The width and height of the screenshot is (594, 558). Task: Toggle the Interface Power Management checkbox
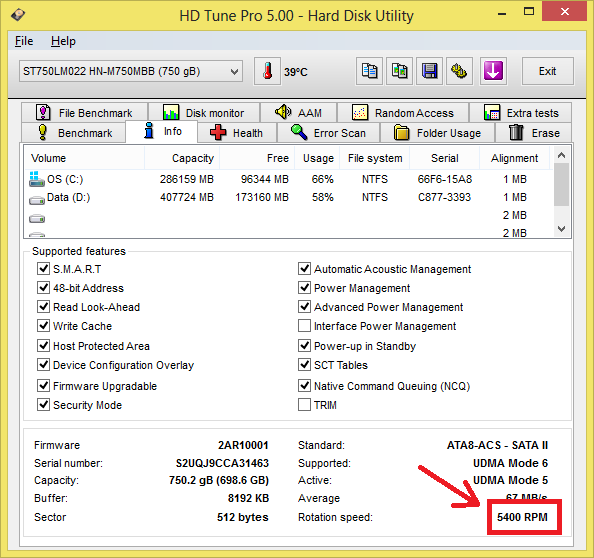304,326
